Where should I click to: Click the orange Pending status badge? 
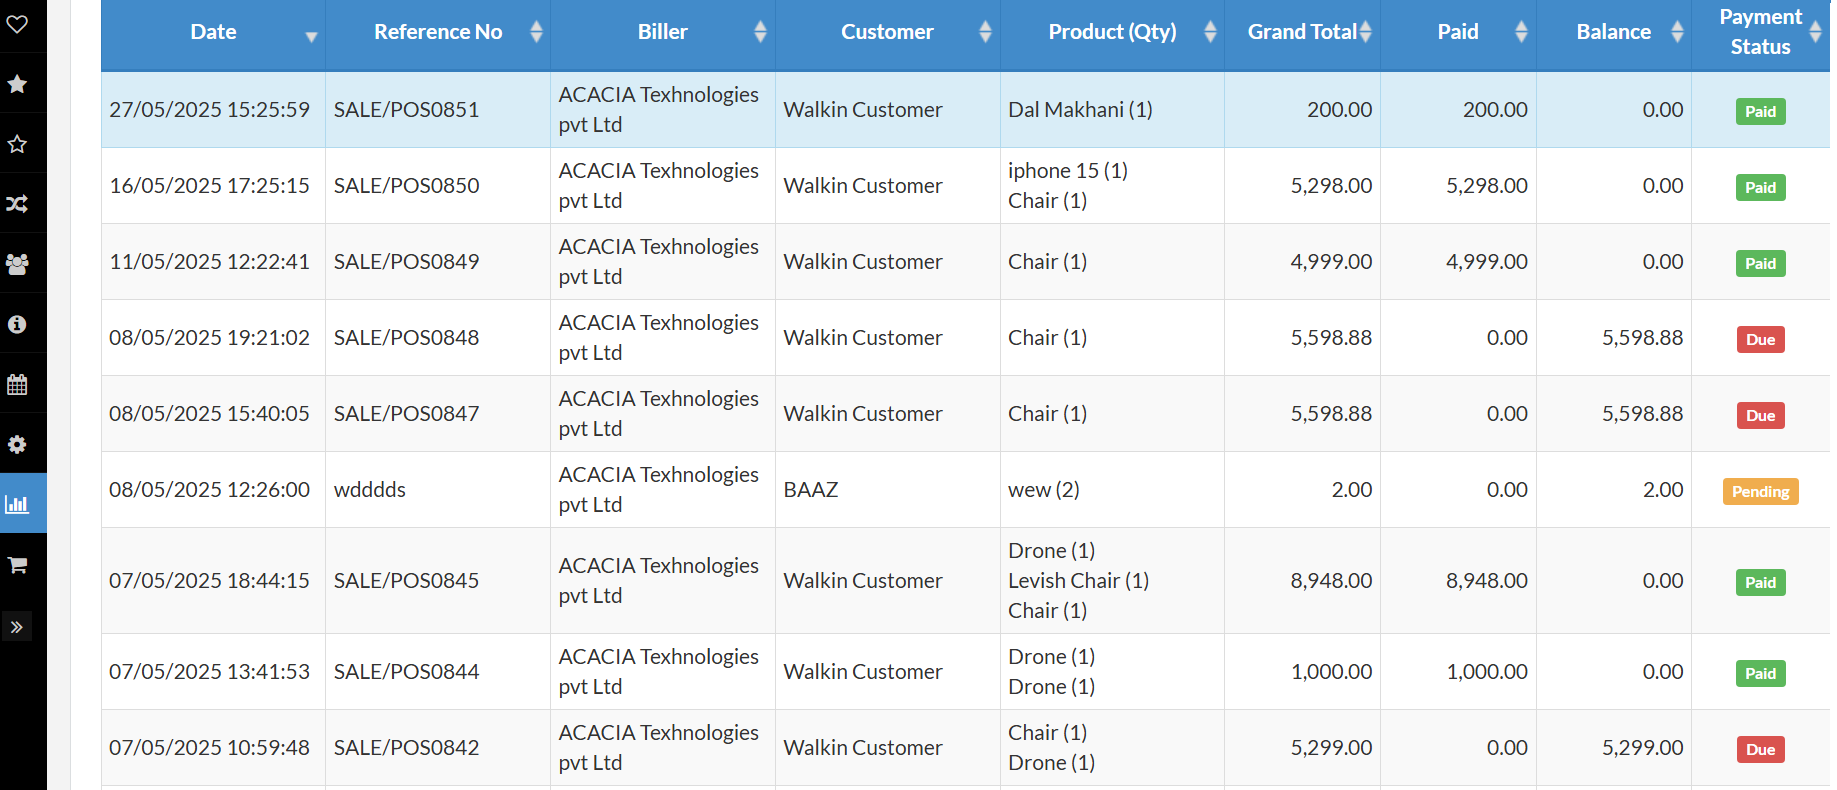coord(1760,491)
